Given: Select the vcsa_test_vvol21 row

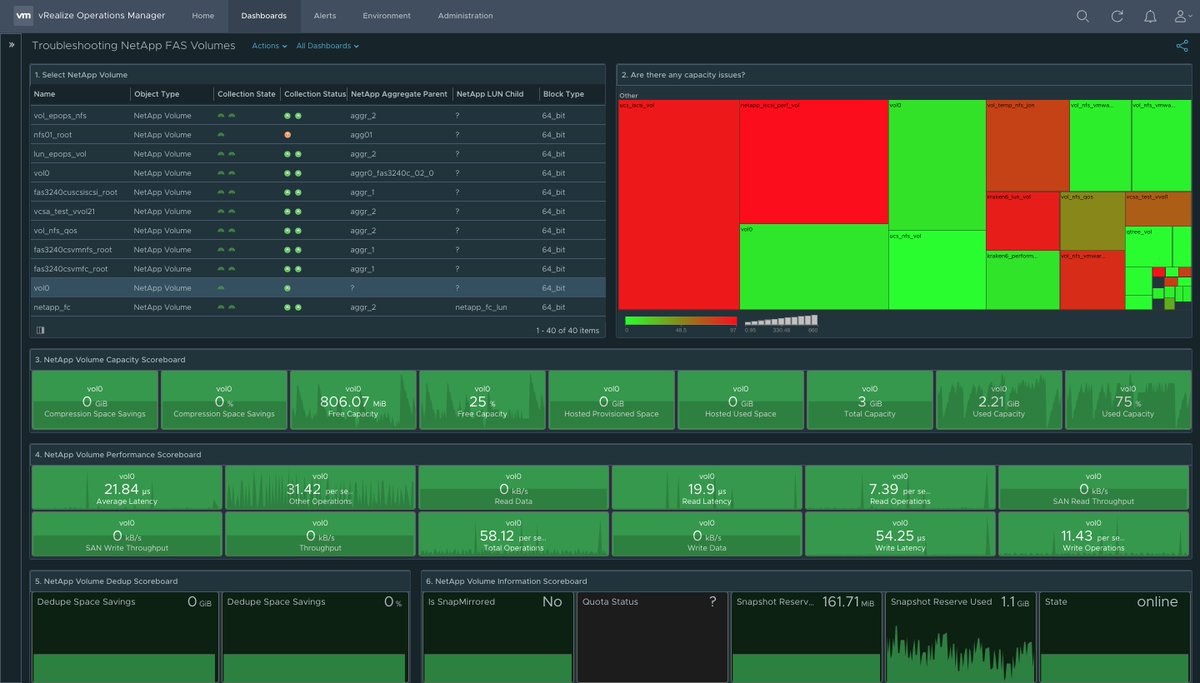Looking at the screenshot, I should pyautogui.click(x=317, y=211).
